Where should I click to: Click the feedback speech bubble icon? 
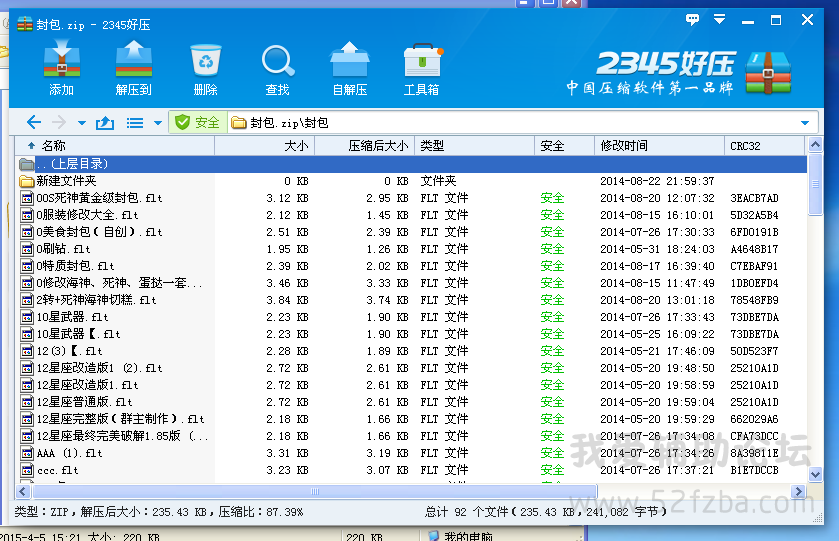coord(692,20)
